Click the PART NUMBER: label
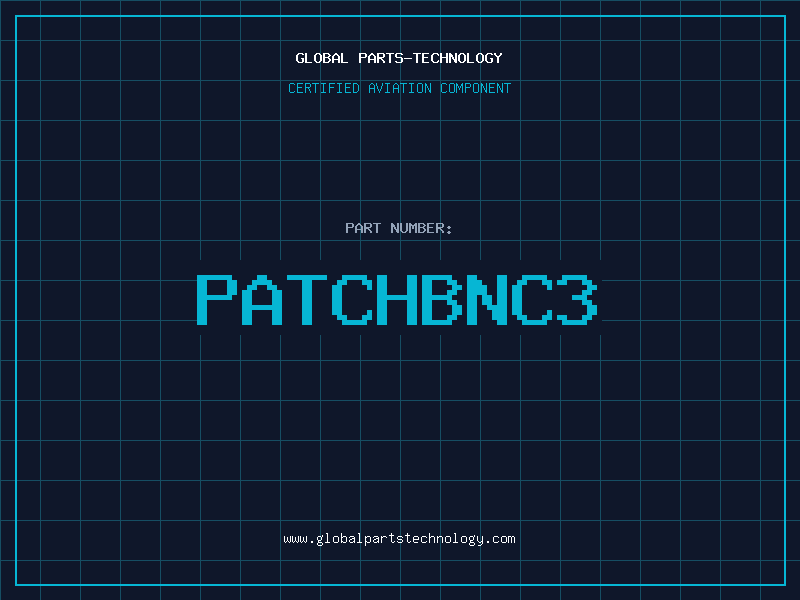Viewport: 800px width, 600px height. tap(399, 228)
